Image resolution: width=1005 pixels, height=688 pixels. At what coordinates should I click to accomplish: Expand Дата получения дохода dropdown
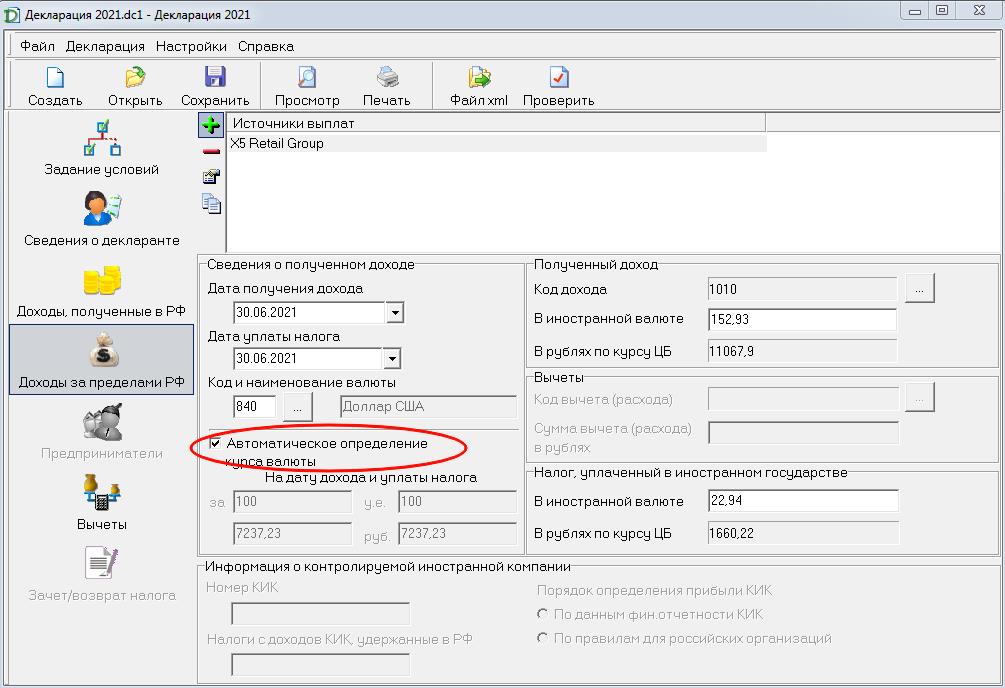[x=394, y=313]
